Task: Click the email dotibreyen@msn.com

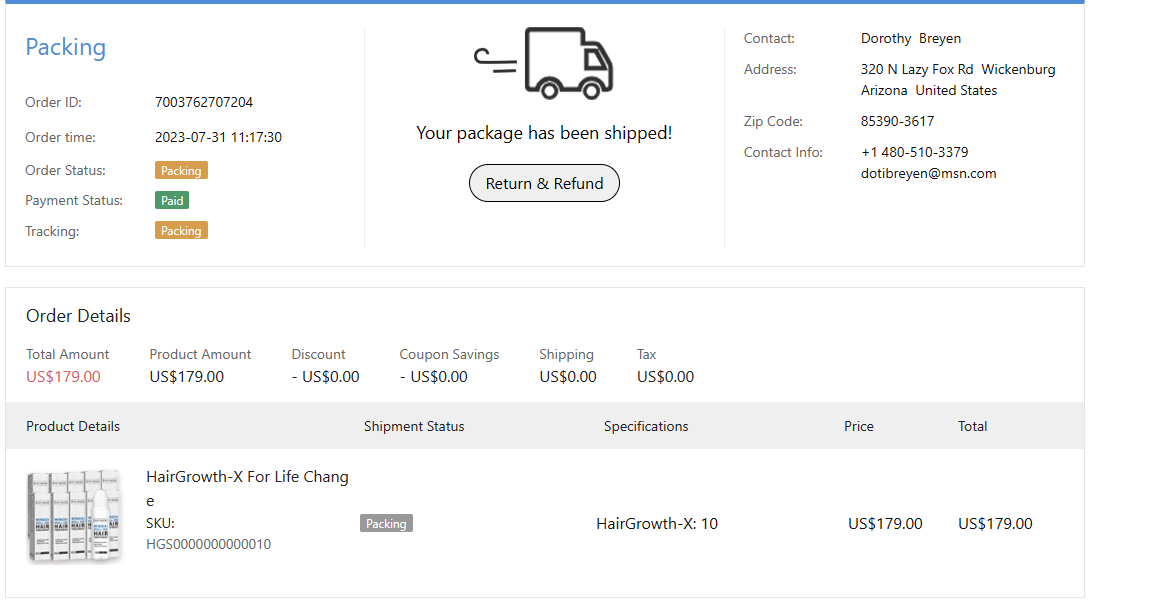Action: [x=928, y=173]
